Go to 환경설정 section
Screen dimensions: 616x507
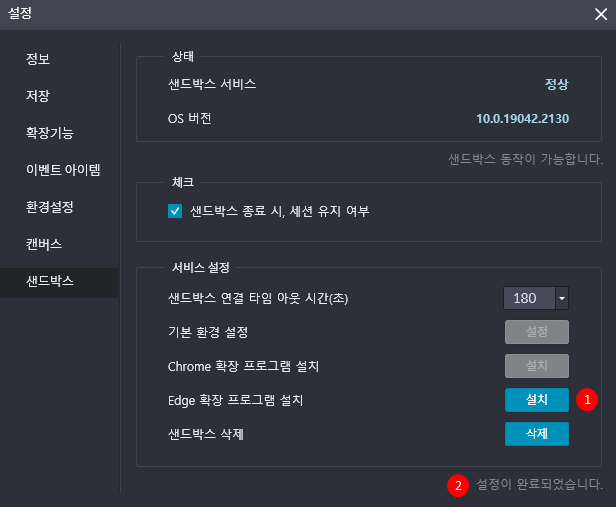click(x=50, y=207)
